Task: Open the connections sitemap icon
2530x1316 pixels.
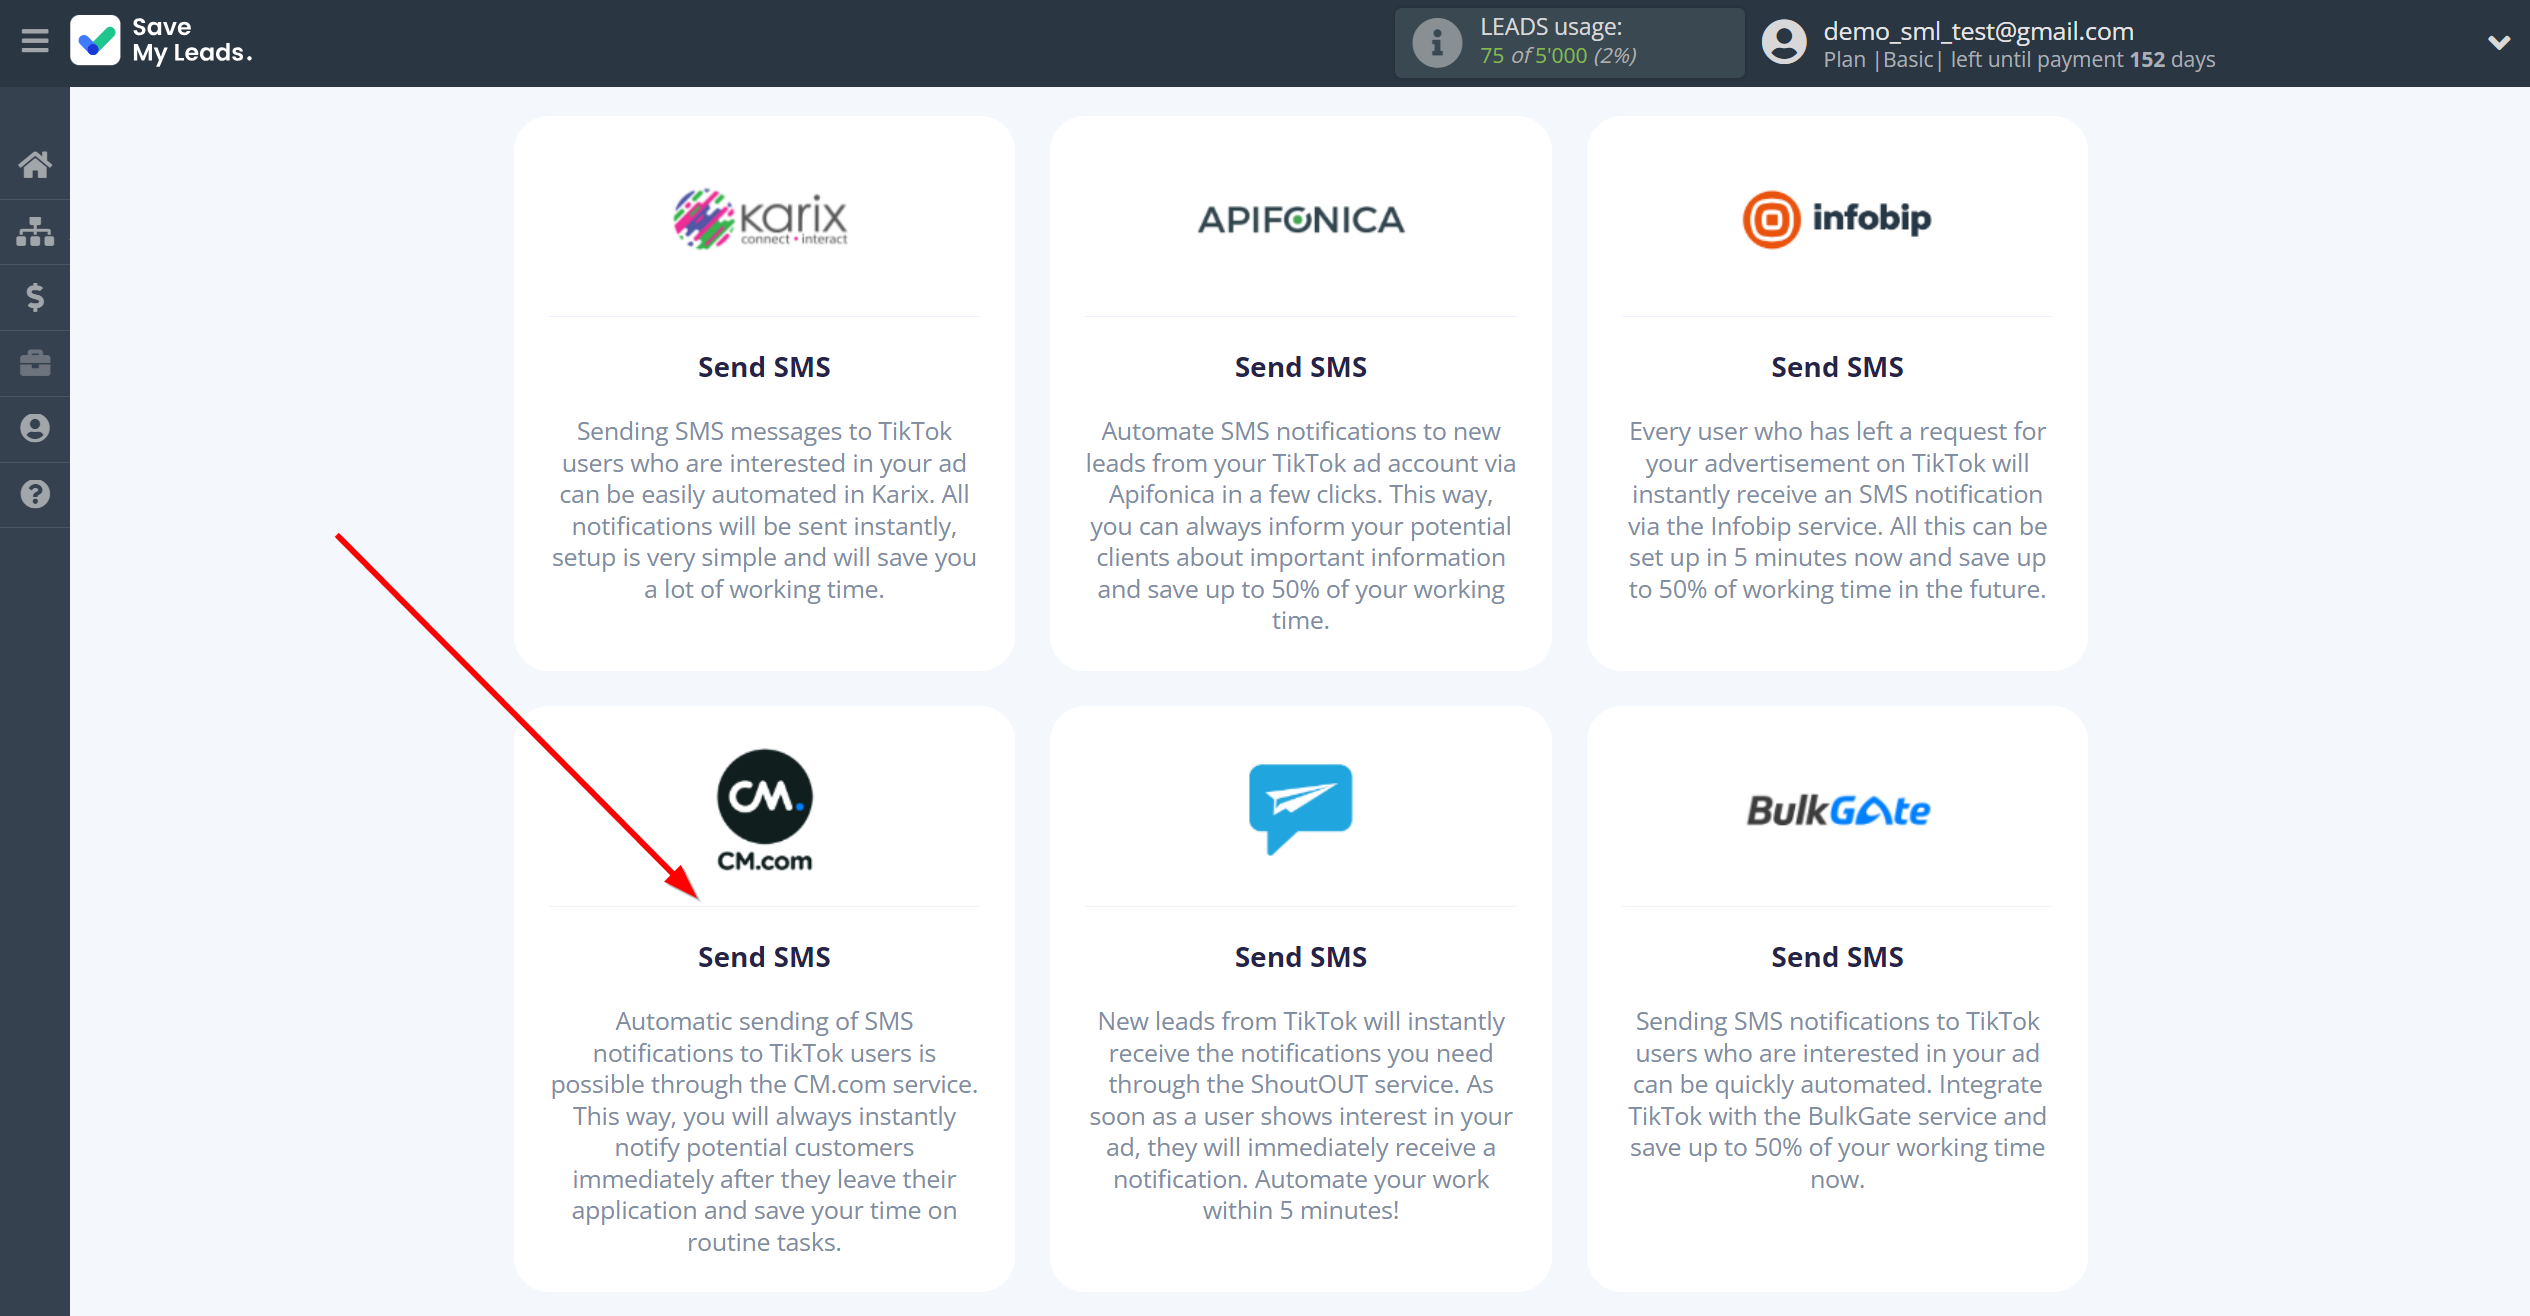Action: pos(35,231)
